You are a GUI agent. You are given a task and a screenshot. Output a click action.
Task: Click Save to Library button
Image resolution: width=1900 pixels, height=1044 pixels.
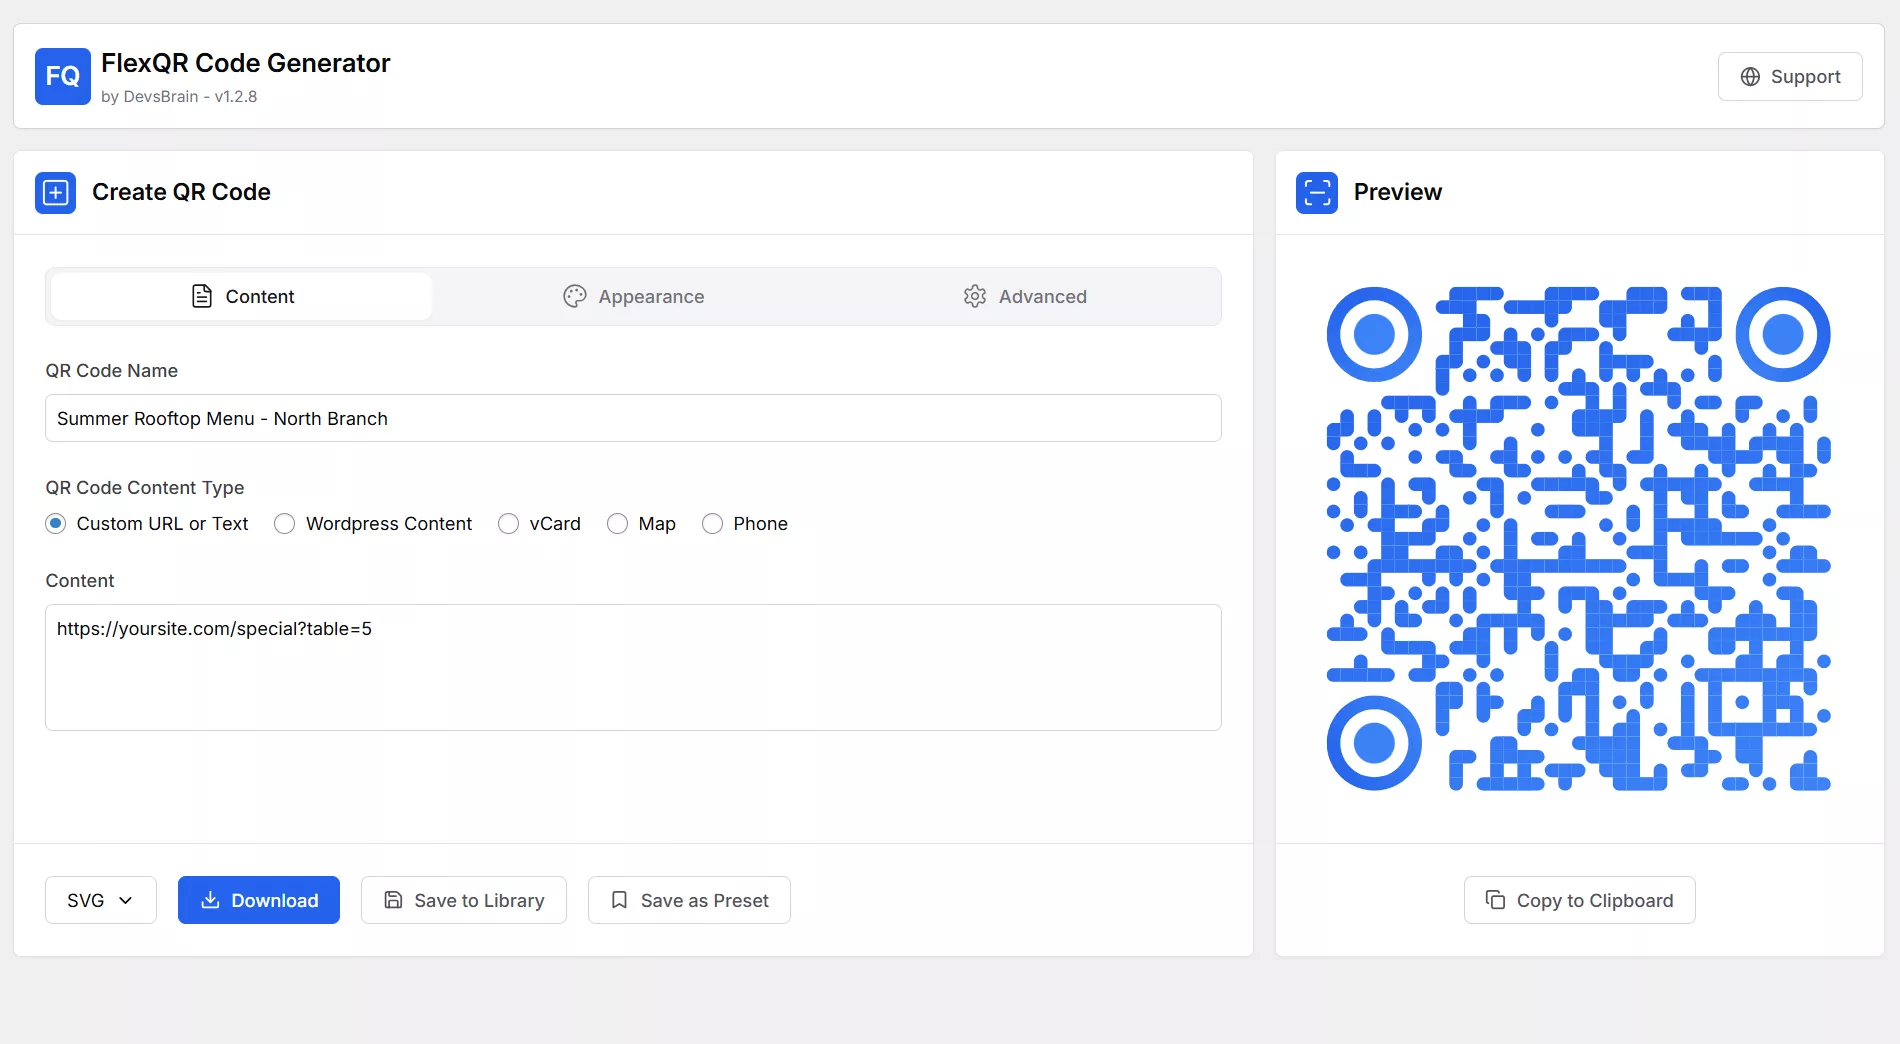coord(464,900)
